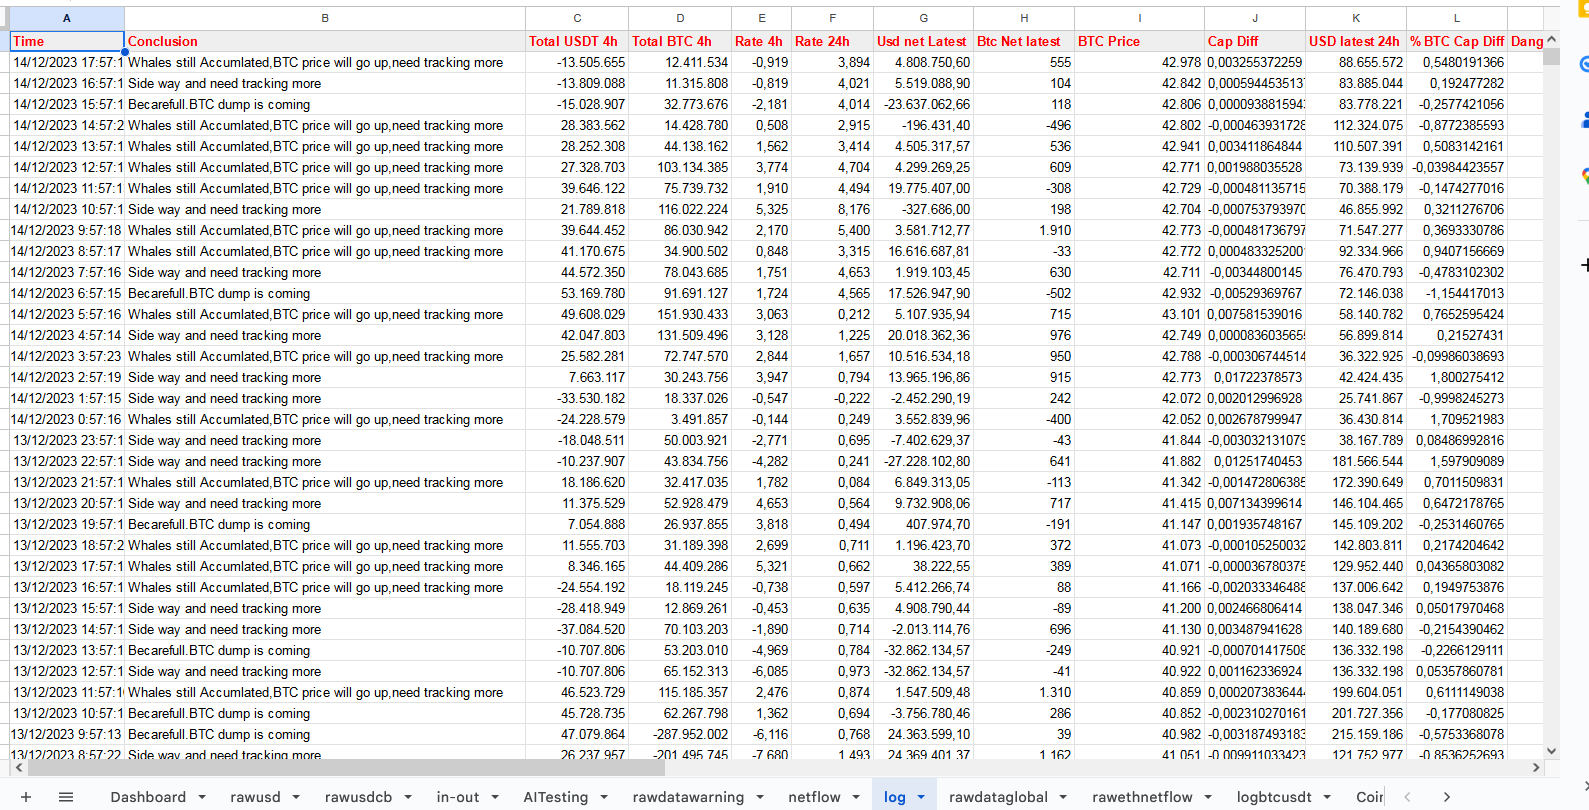Expand the rawdataglobal tab dropdown arrow
Viewport: 1589px width, 810px height.
click(1063, 797)
